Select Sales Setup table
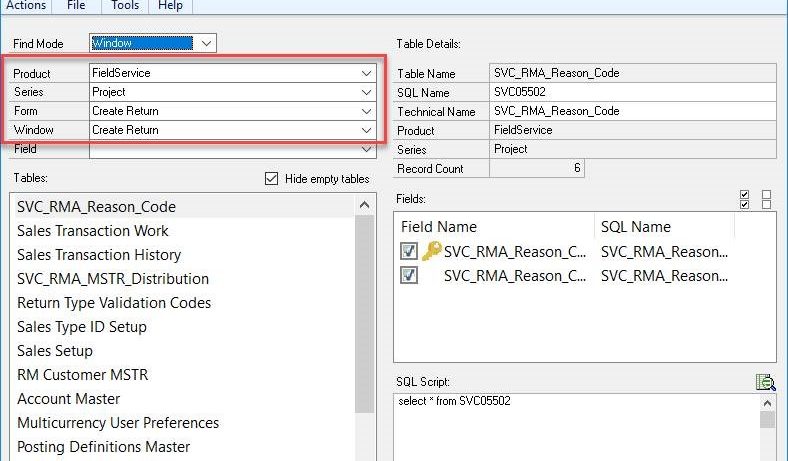 click(x=55, y=351)
